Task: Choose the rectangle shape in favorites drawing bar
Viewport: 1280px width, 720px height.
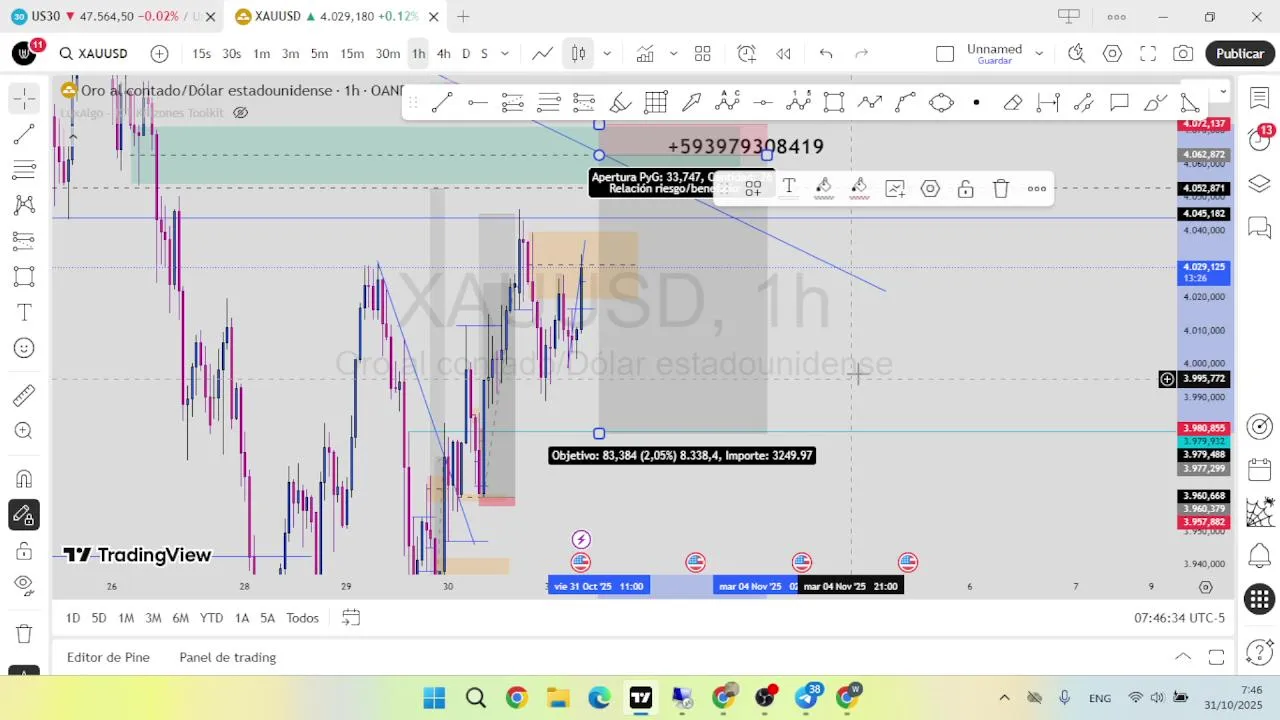Action: (x=834, y=102)
